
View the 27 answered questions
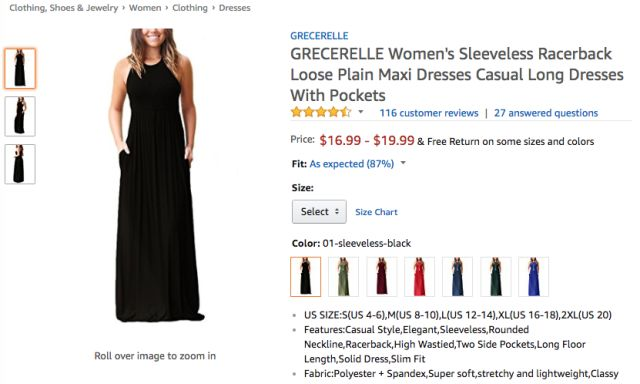pos(546,113)
